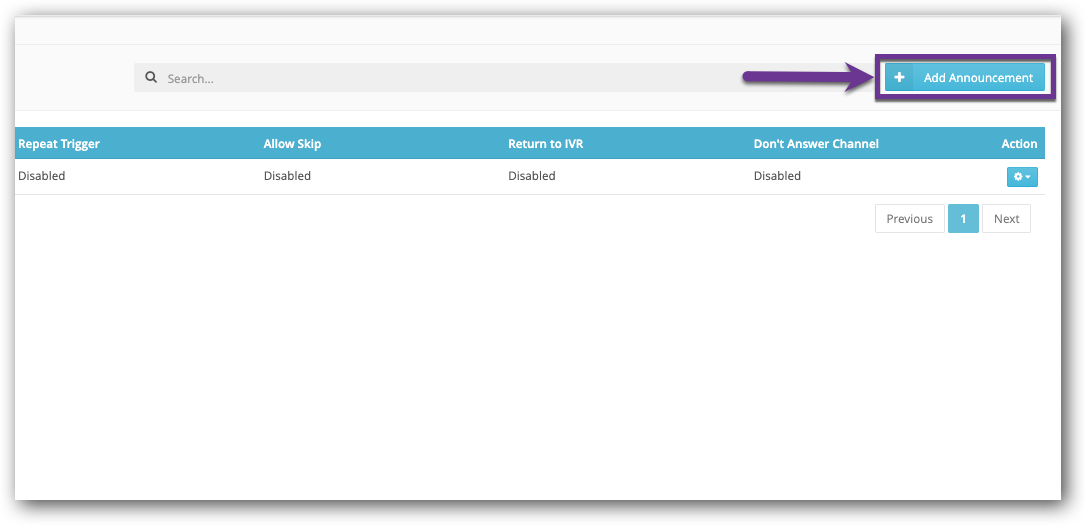
Task: Click the magnifying glass search icon
Action: pos(151,78)
